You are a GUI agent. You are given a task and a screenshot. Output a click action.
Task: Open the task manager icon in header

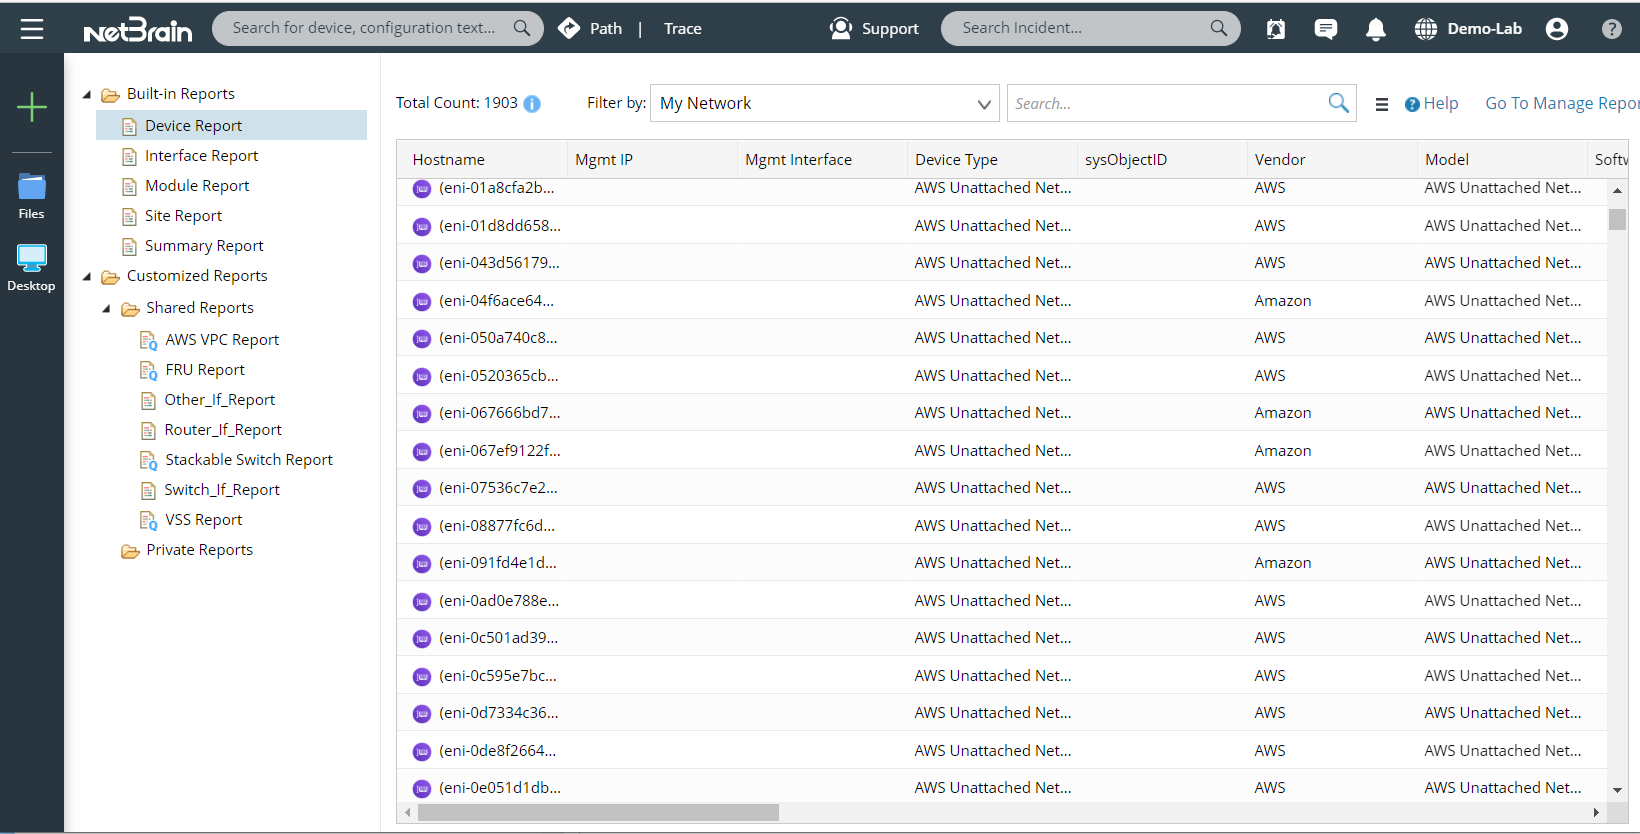coord(1276,29)
